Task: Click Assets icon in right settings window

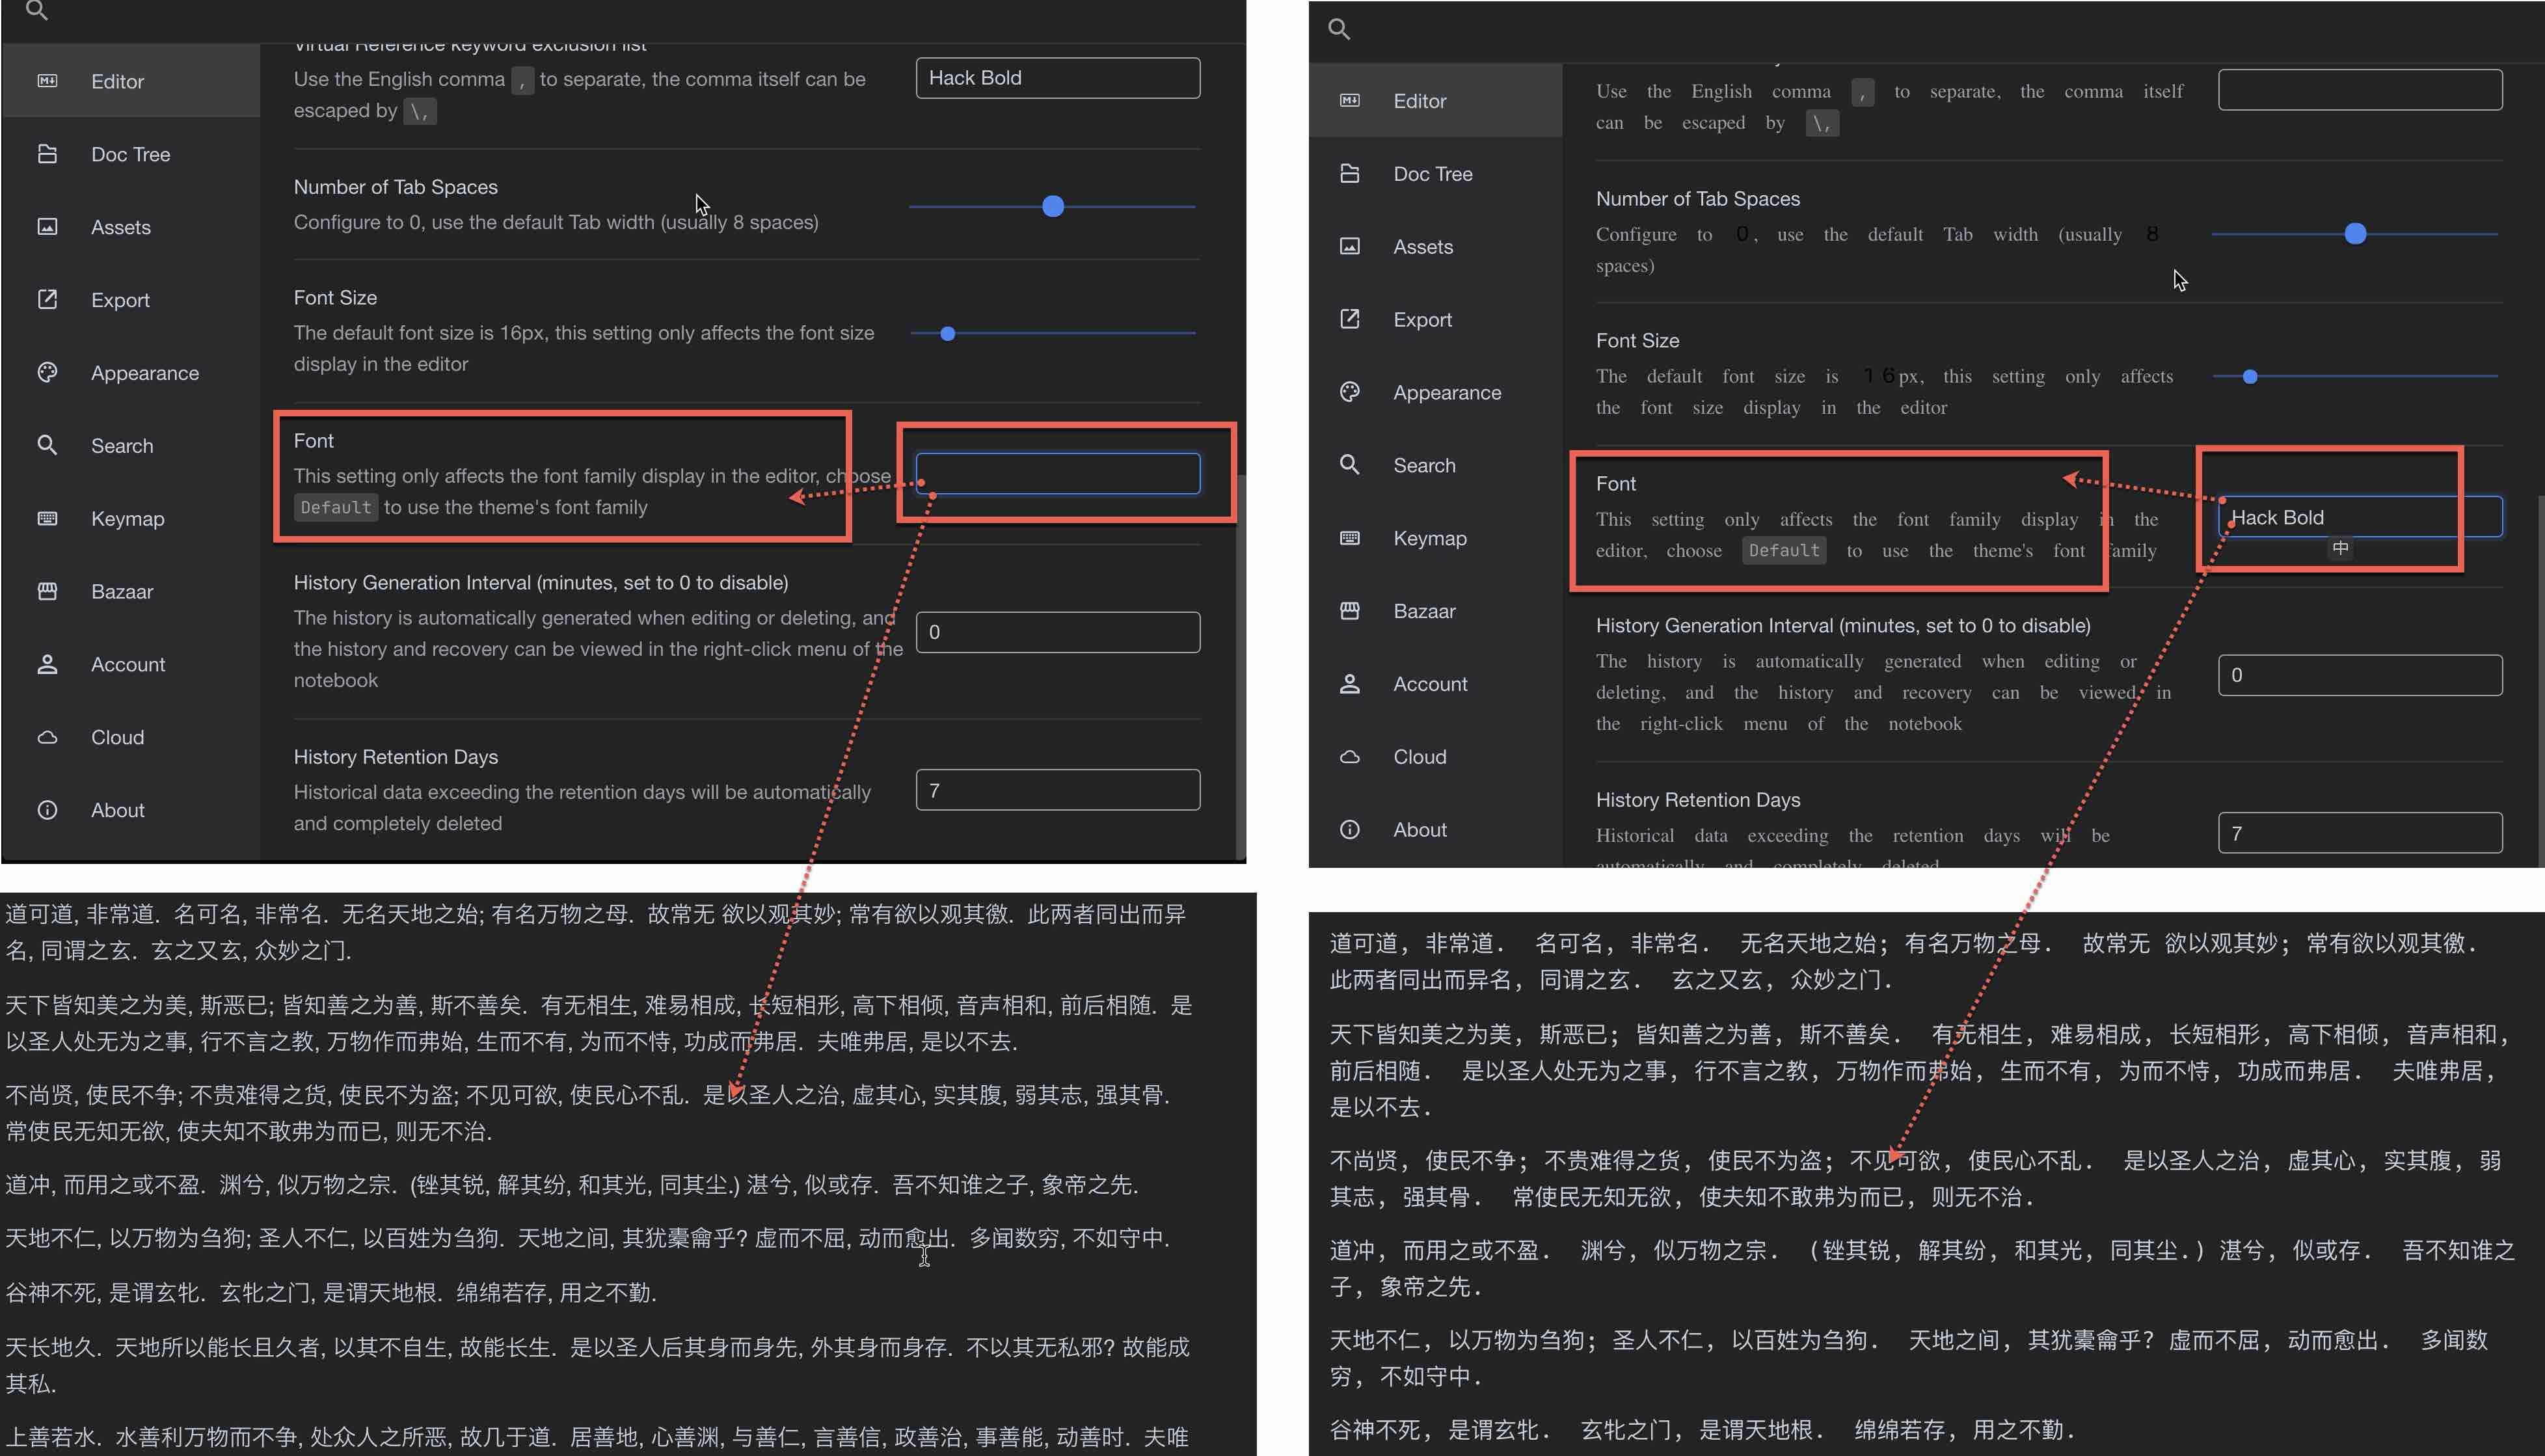Action: point(1349,246)
